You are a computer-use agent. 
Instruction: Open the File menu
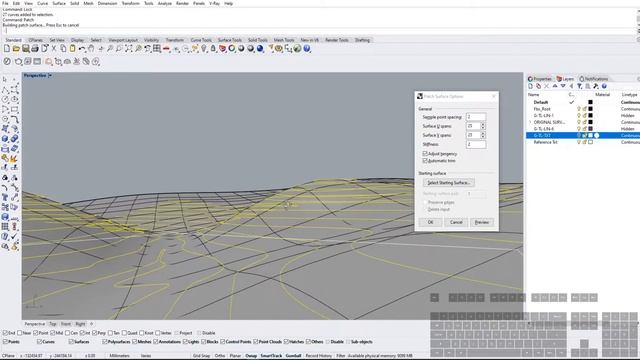tap(5, 3)
